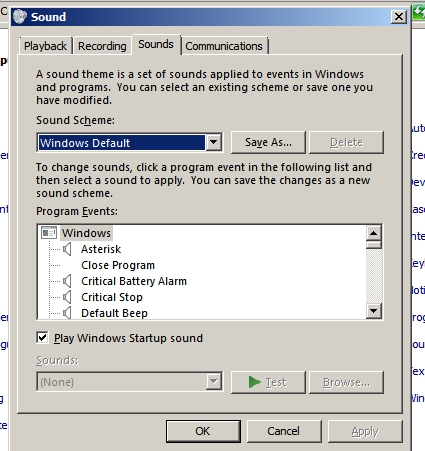Select the Windows Default scheme combo box

point(129,143)
